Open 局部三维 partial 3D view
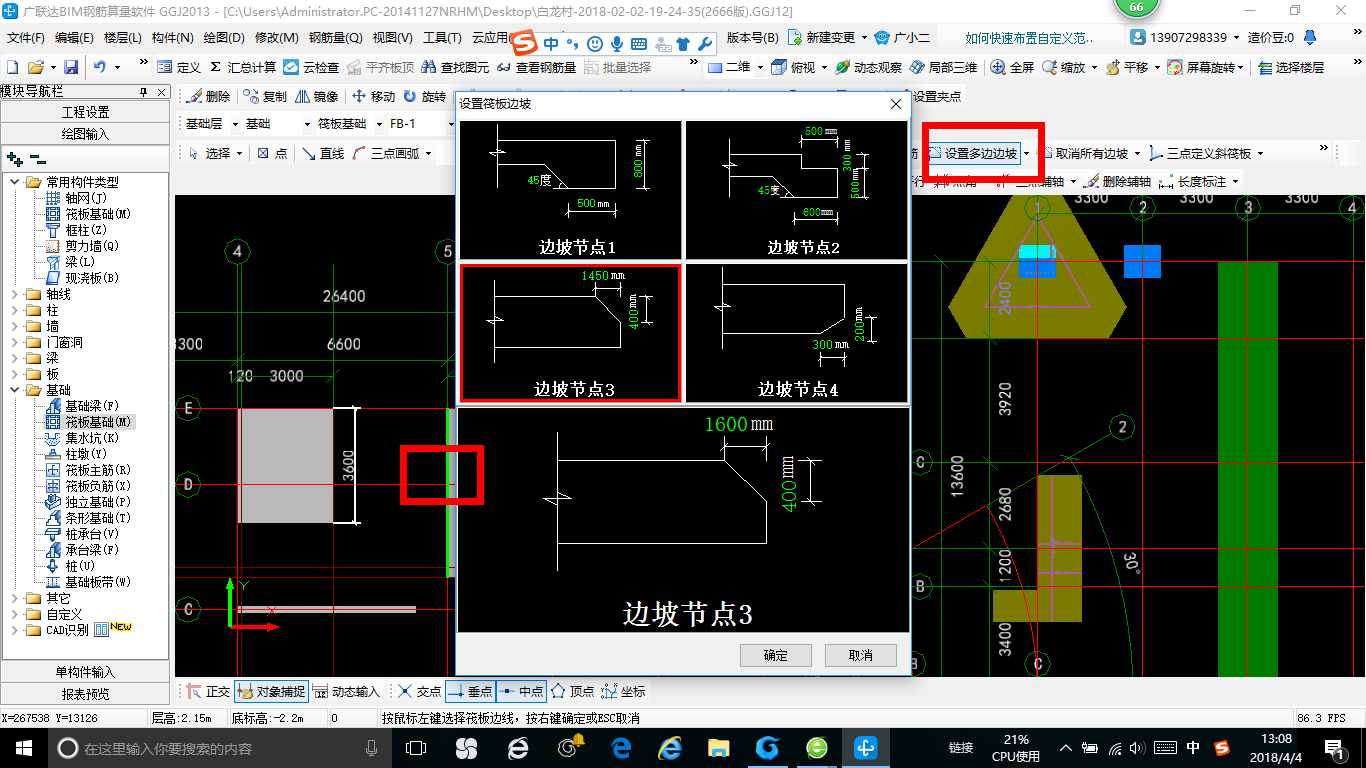The width and height of the screenshot is (1366, 768). pos(943,67)
